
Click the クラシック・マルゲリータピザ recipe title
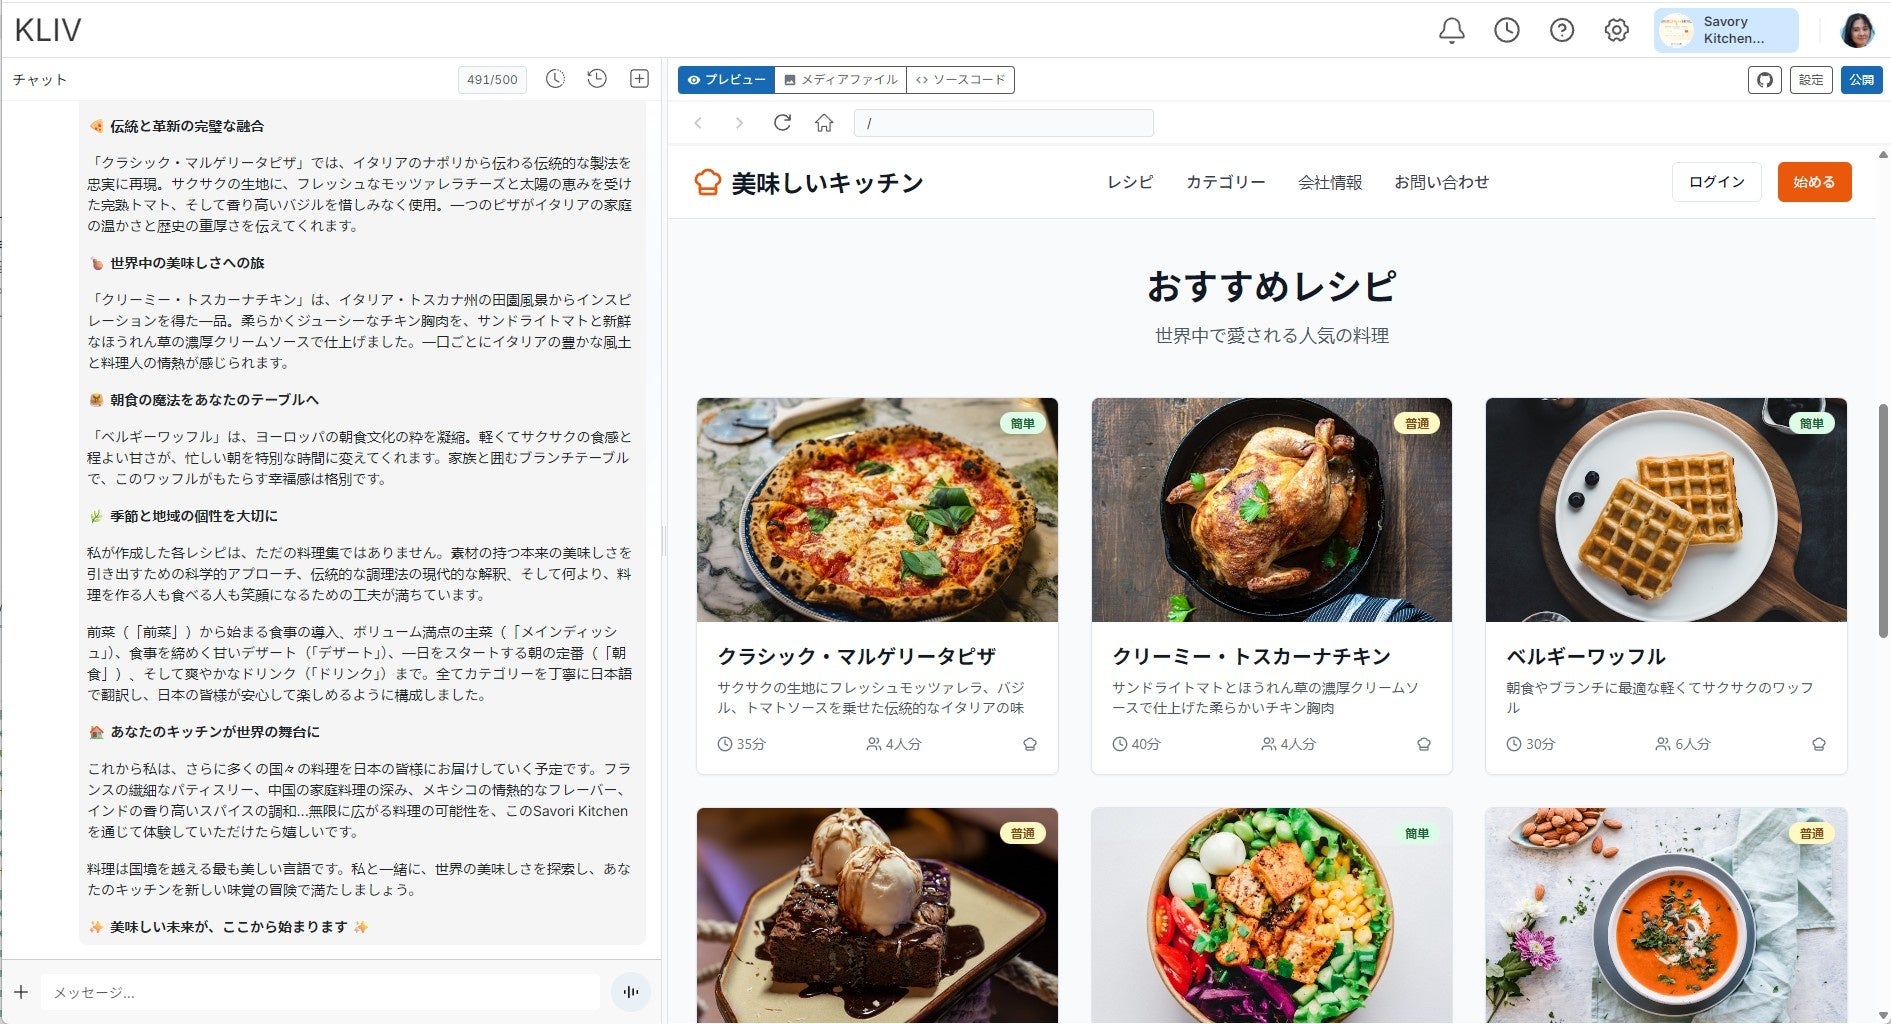857,656
